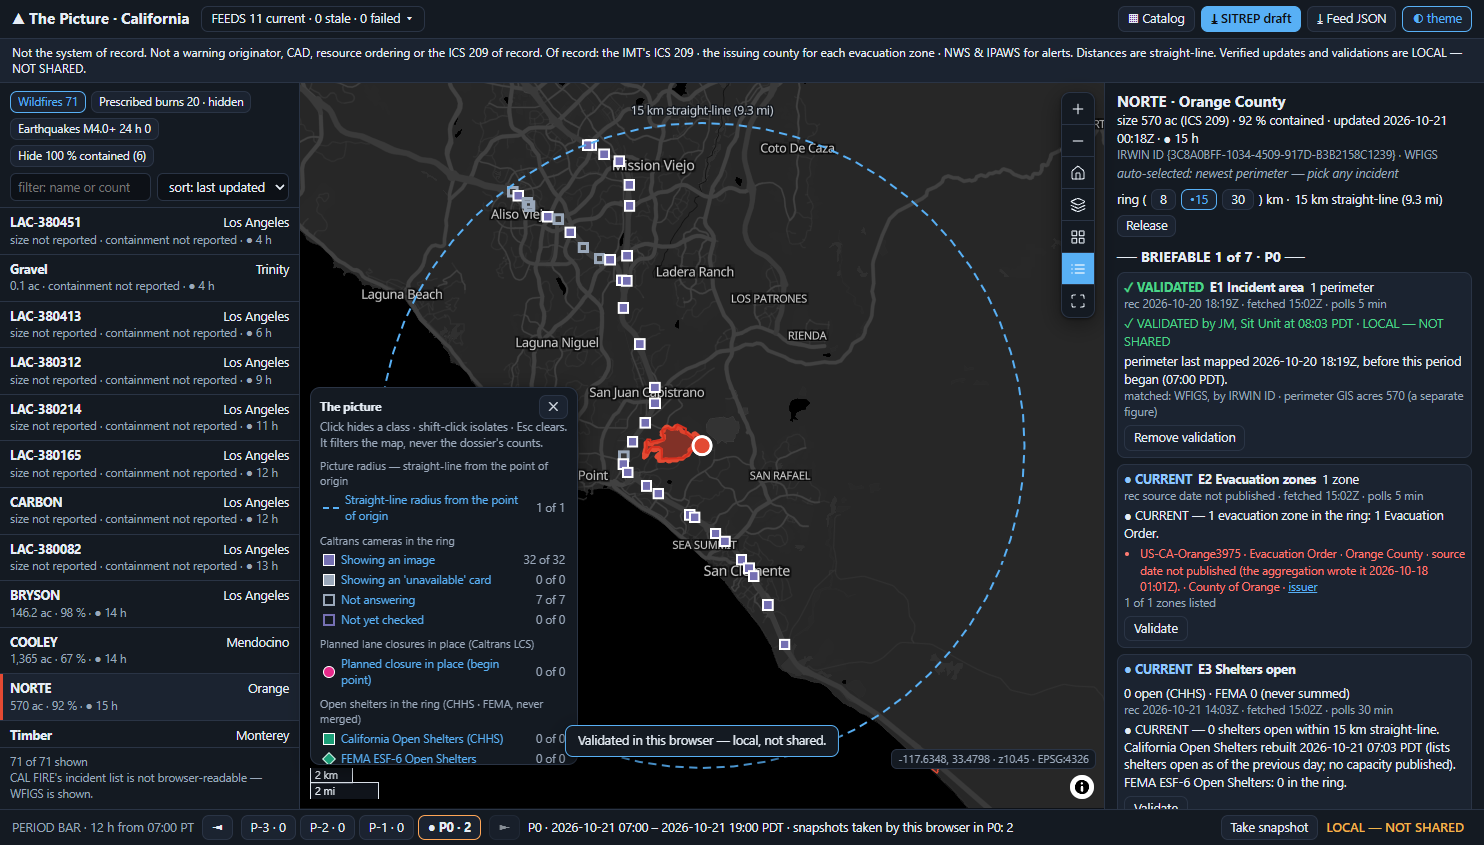Toggle Hide 100 % contained filter
The height and width of the screenshot is (845, 1484).
[x=82, y=156]
